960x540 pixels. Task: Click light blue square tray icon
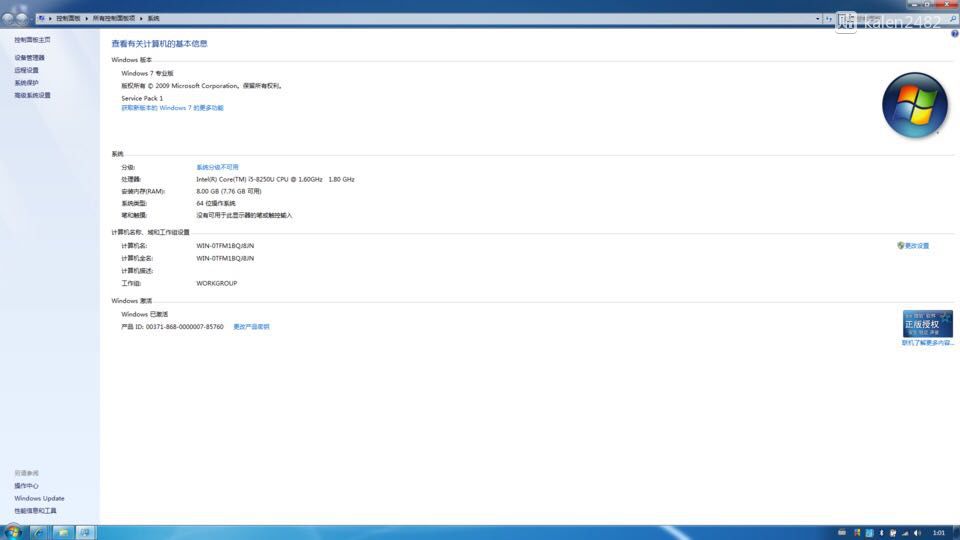pos(869,533)
